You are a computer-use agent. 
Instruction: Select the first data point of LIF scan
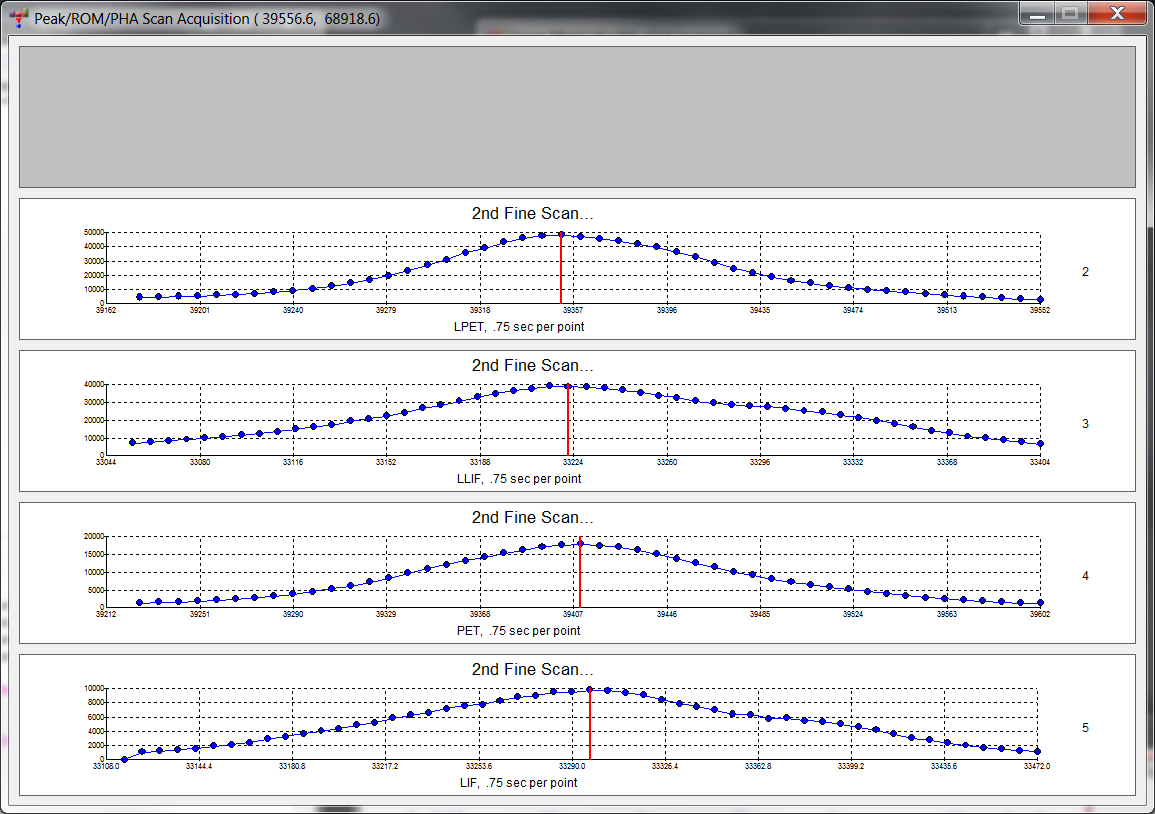pos(124,759)
